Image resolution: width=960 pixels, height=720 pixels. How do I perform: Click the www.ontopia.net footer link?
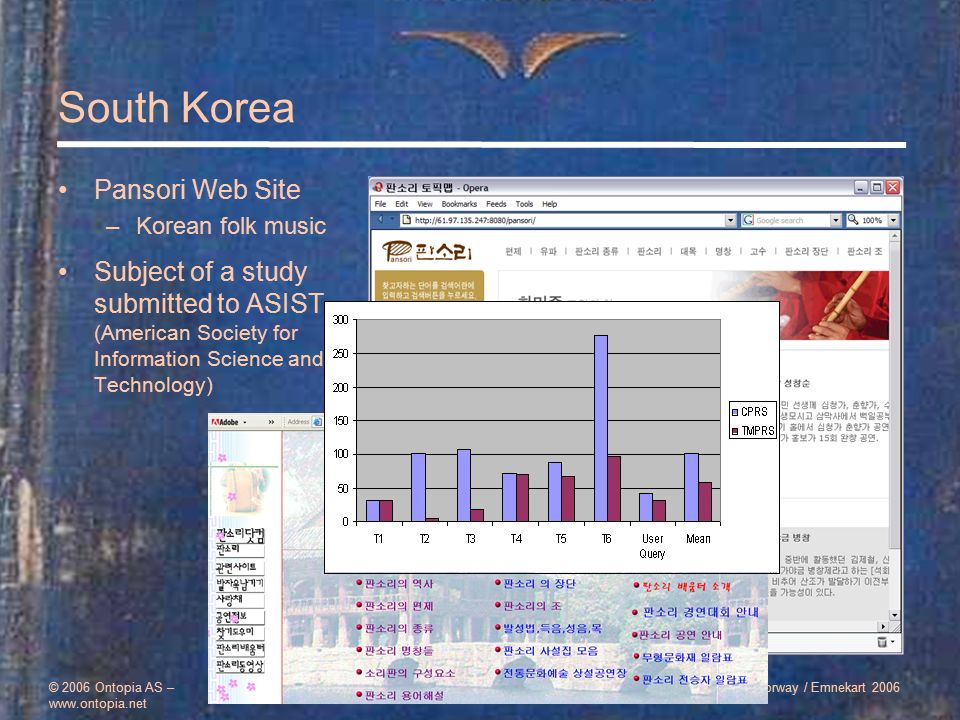point(97,703)
